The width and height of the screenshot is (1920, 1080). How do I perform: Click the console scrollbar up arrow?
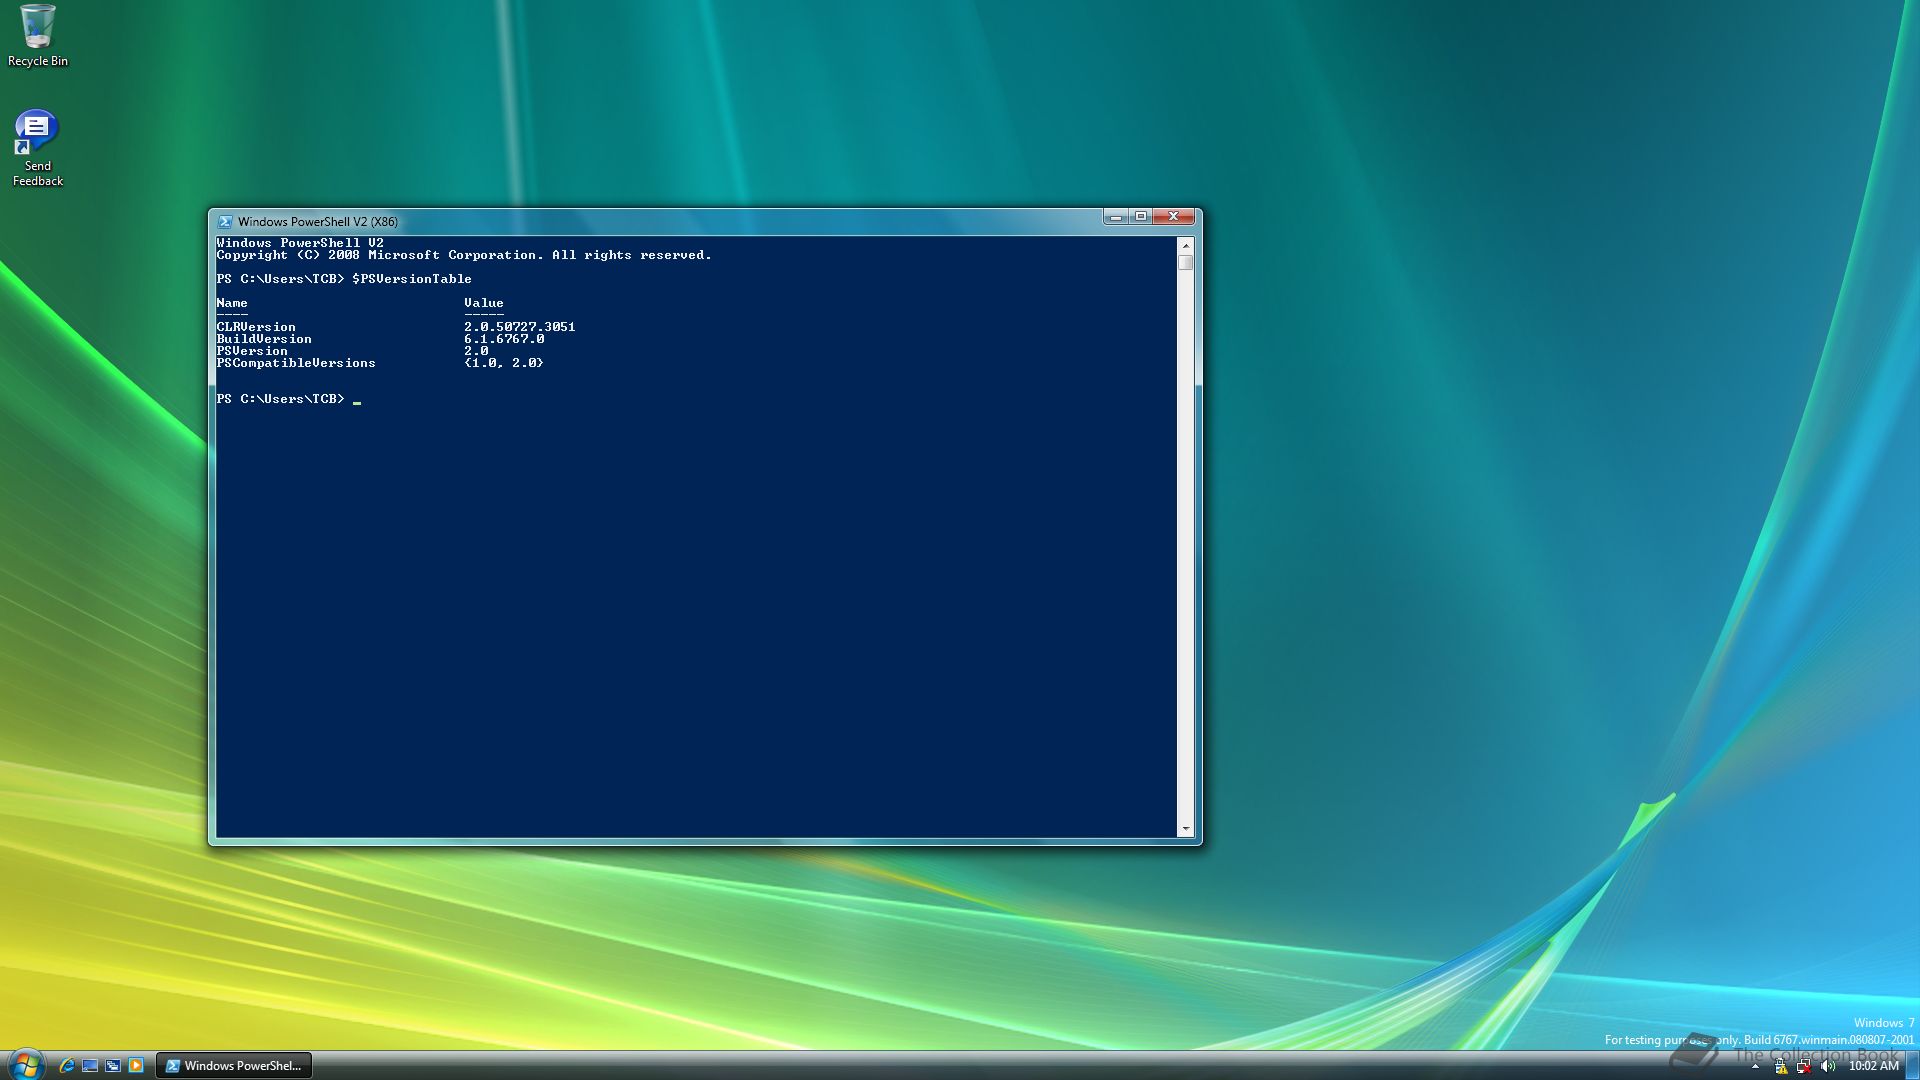coord(1186,245)
